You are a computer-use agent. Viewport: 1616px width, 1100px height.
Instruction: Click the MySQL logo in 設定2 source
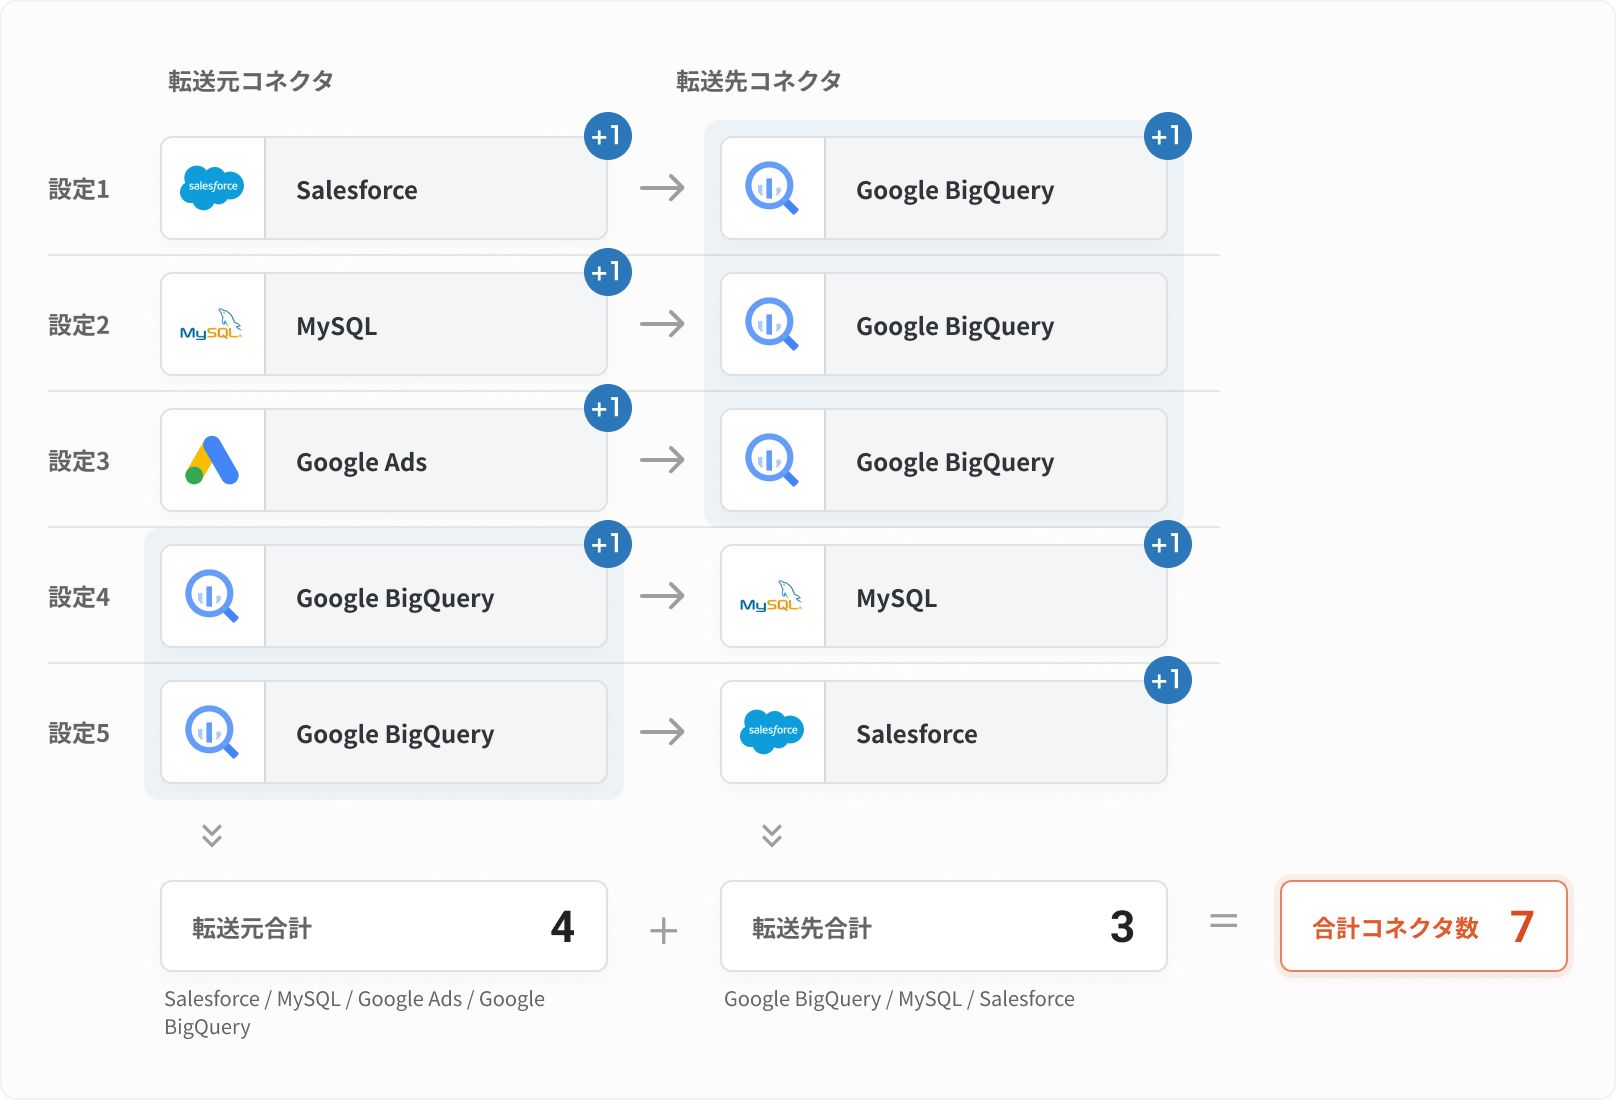[x=211, y=325]
